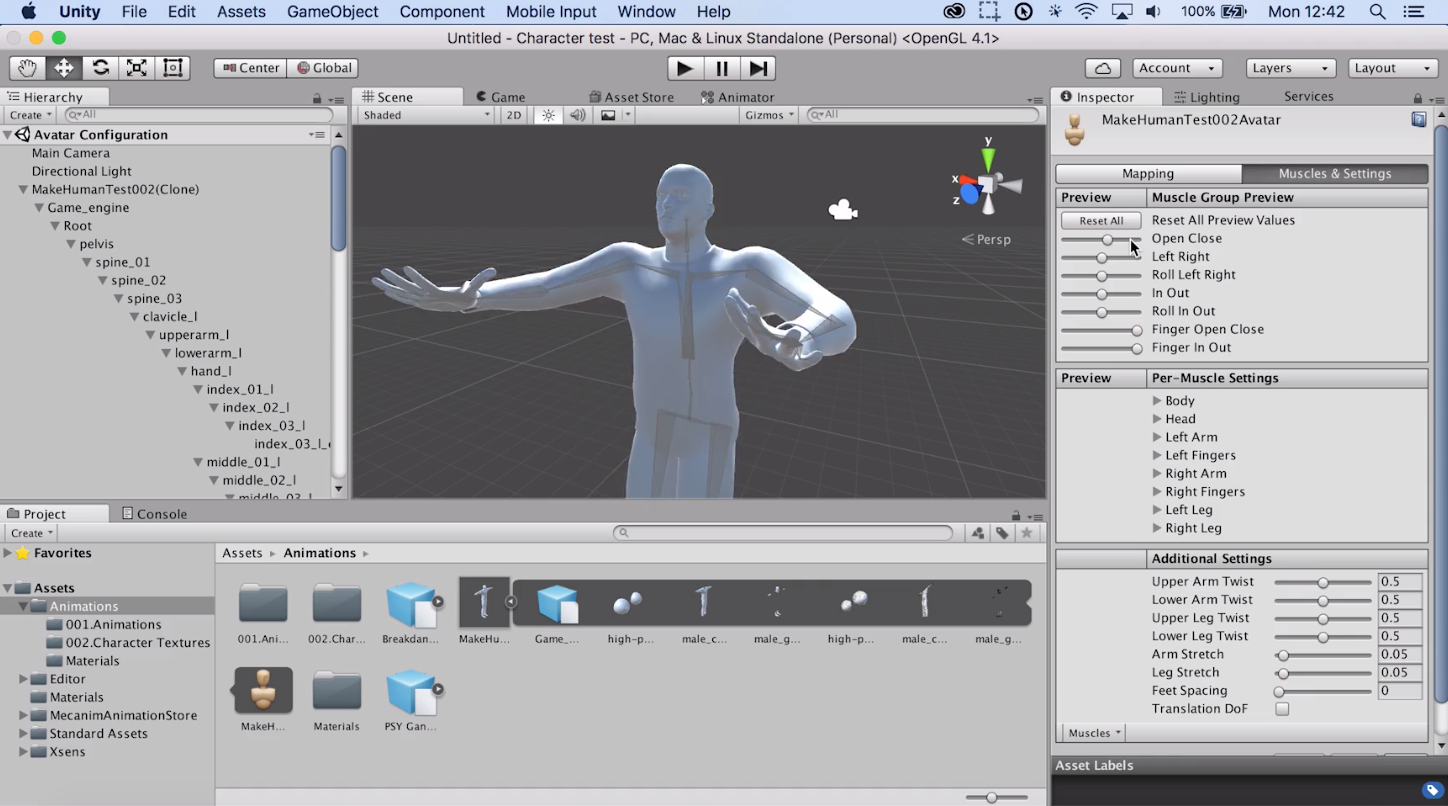This screenshot has height=806, width=1448.
Task: Expand Body muscle settings
Action: click(x=1157, y=401)
